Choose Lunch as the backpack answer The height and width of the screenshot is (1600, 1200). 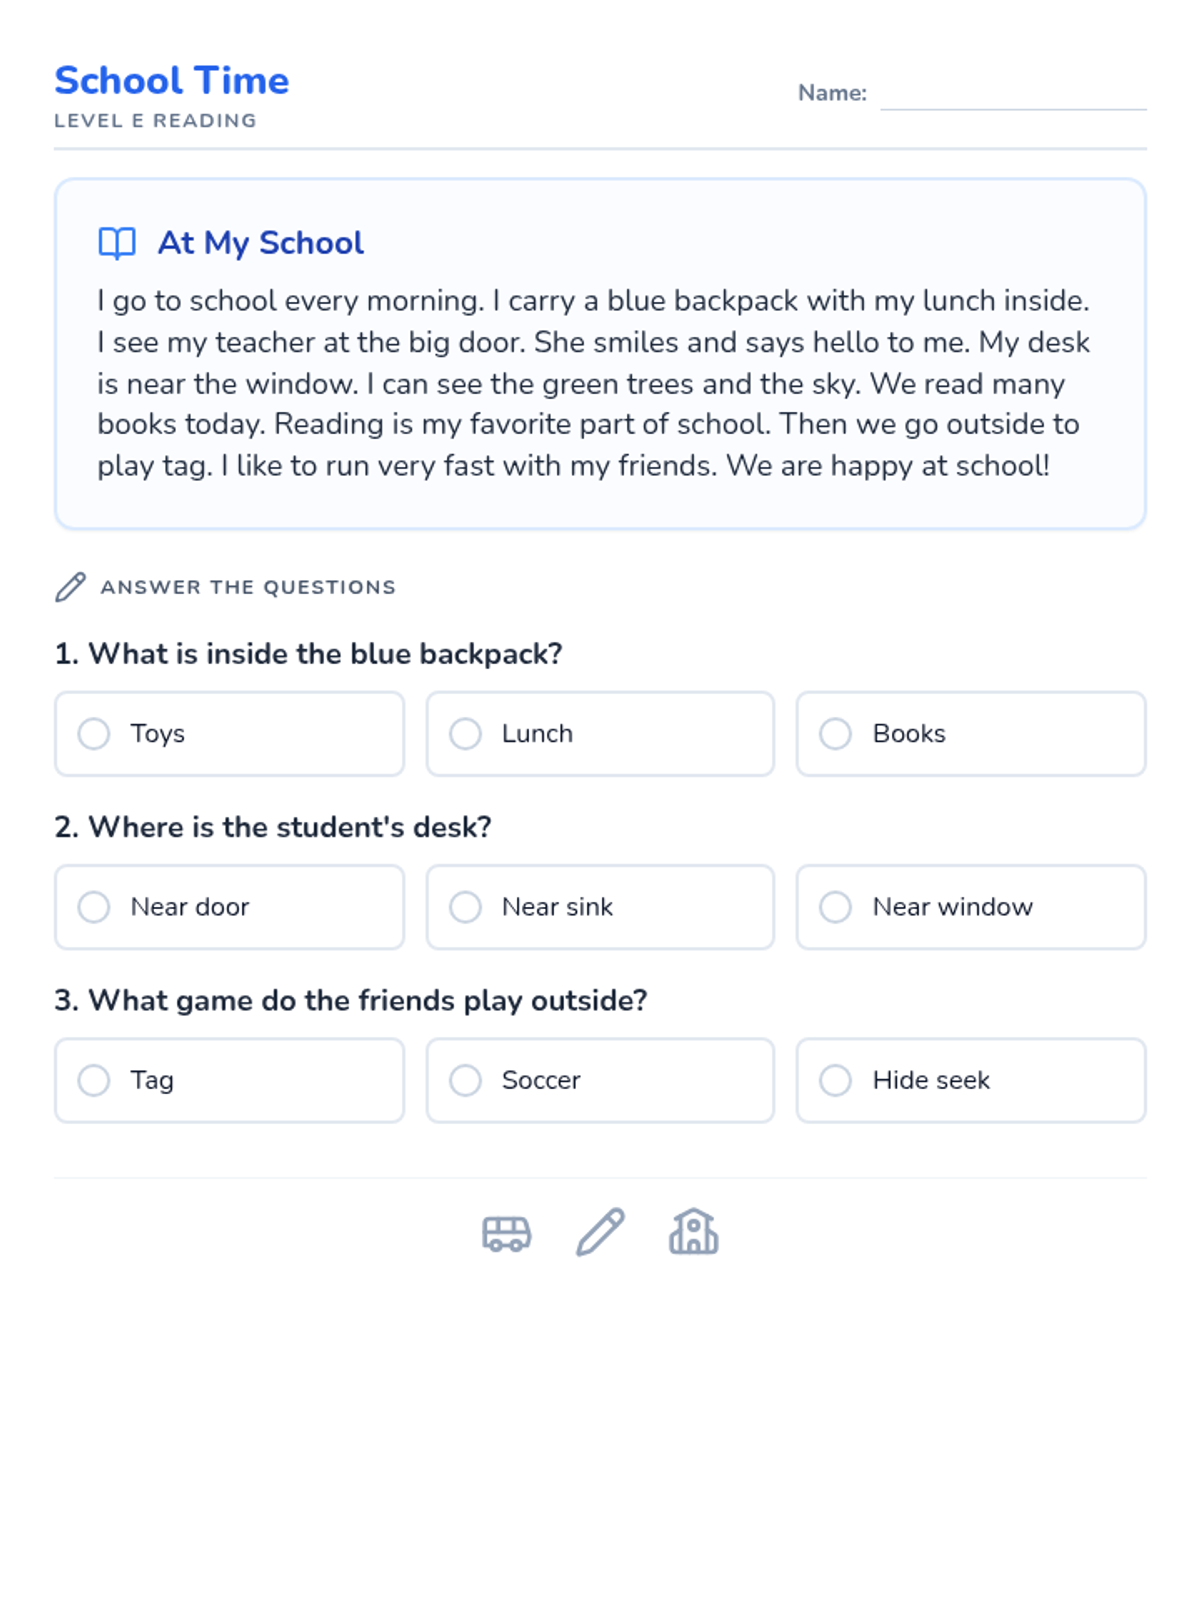[465, 734]
